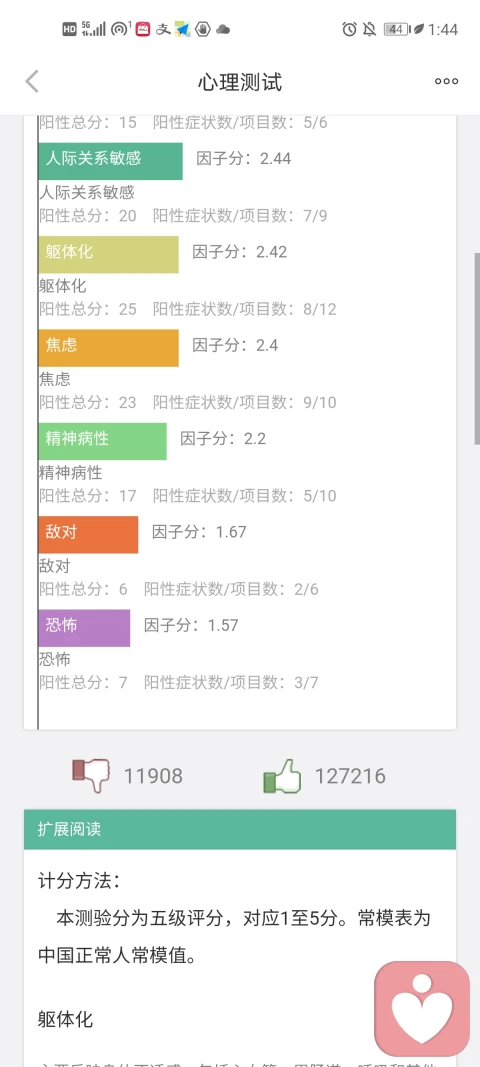Click the vertical scrollbar thumb
Viewport: 480px width, 1067px height.
pos(477,348)
